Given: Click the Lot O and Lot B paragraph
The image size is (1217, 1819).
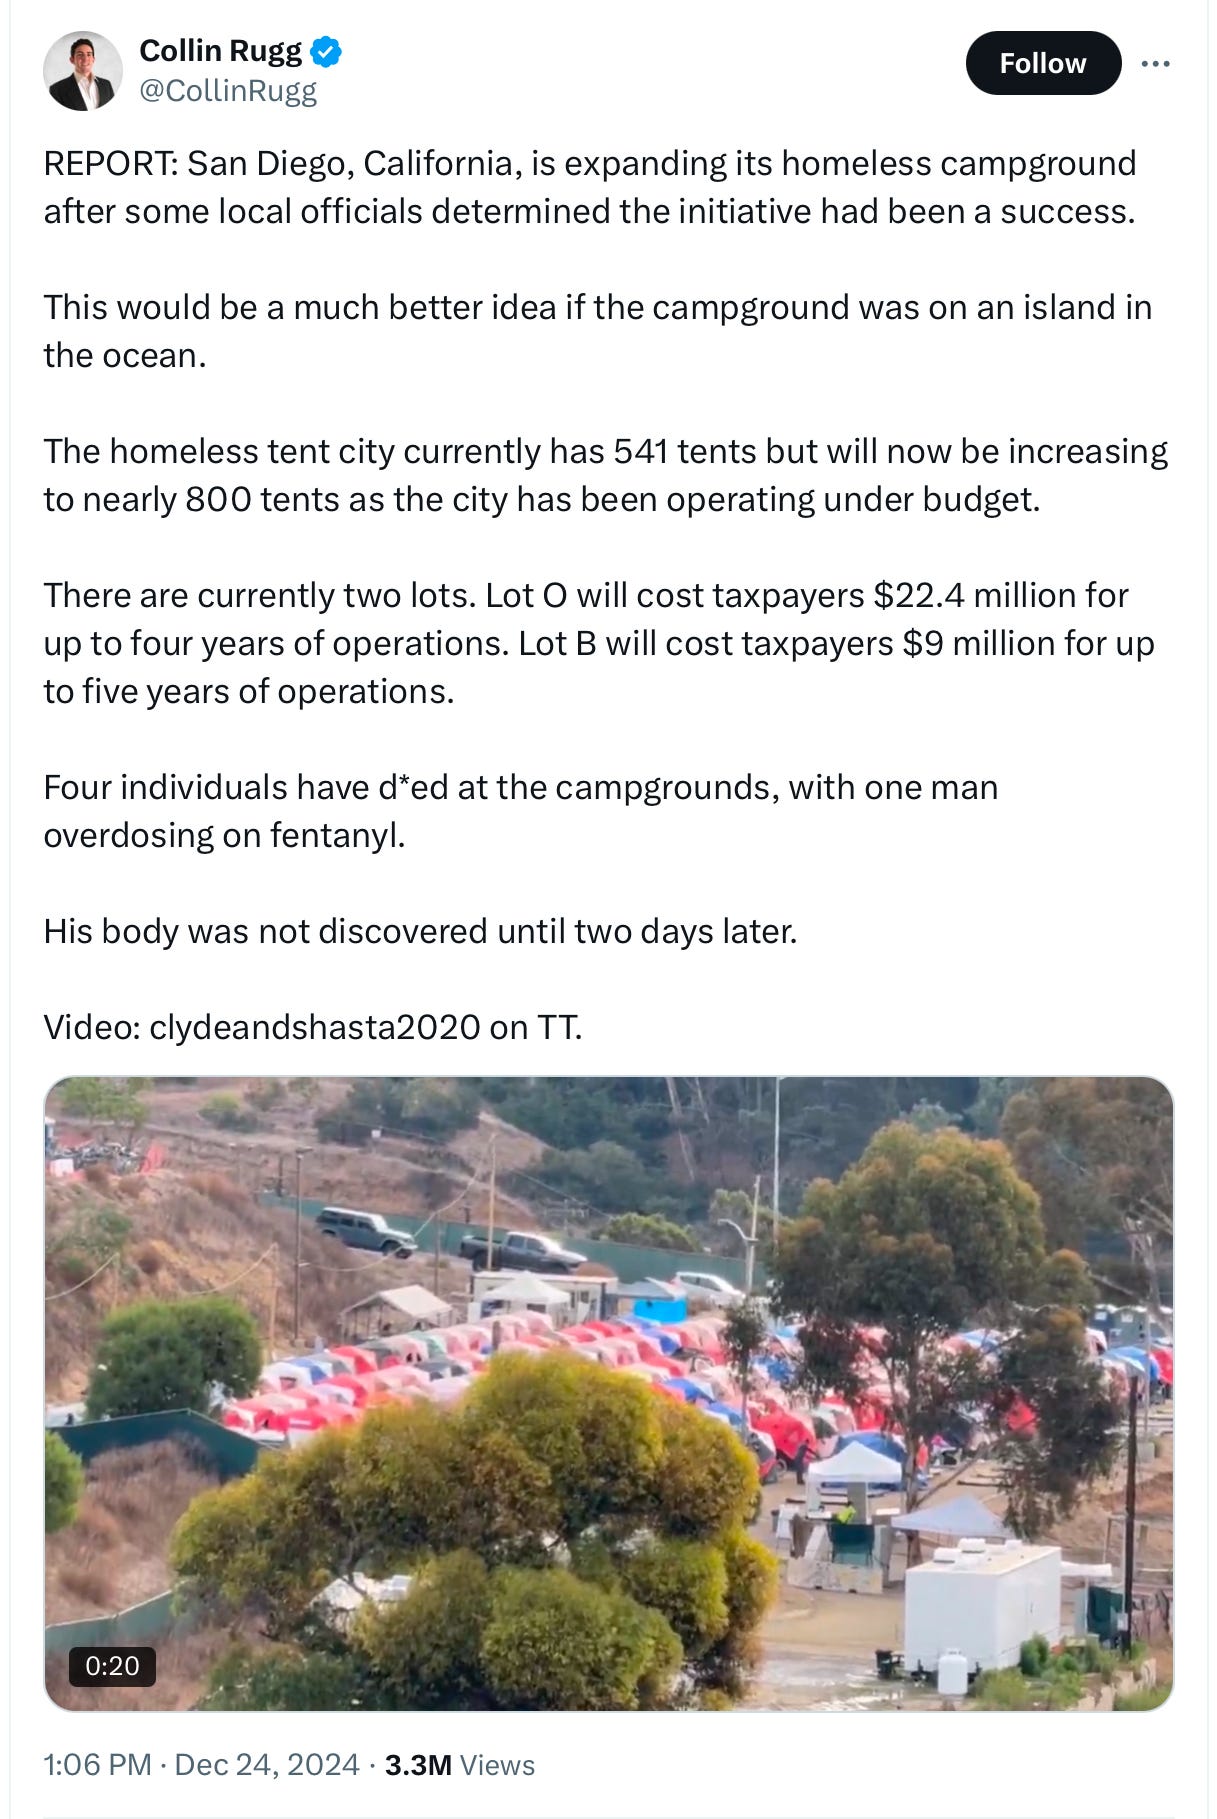Looking at the screenshot, I should 598,643.
